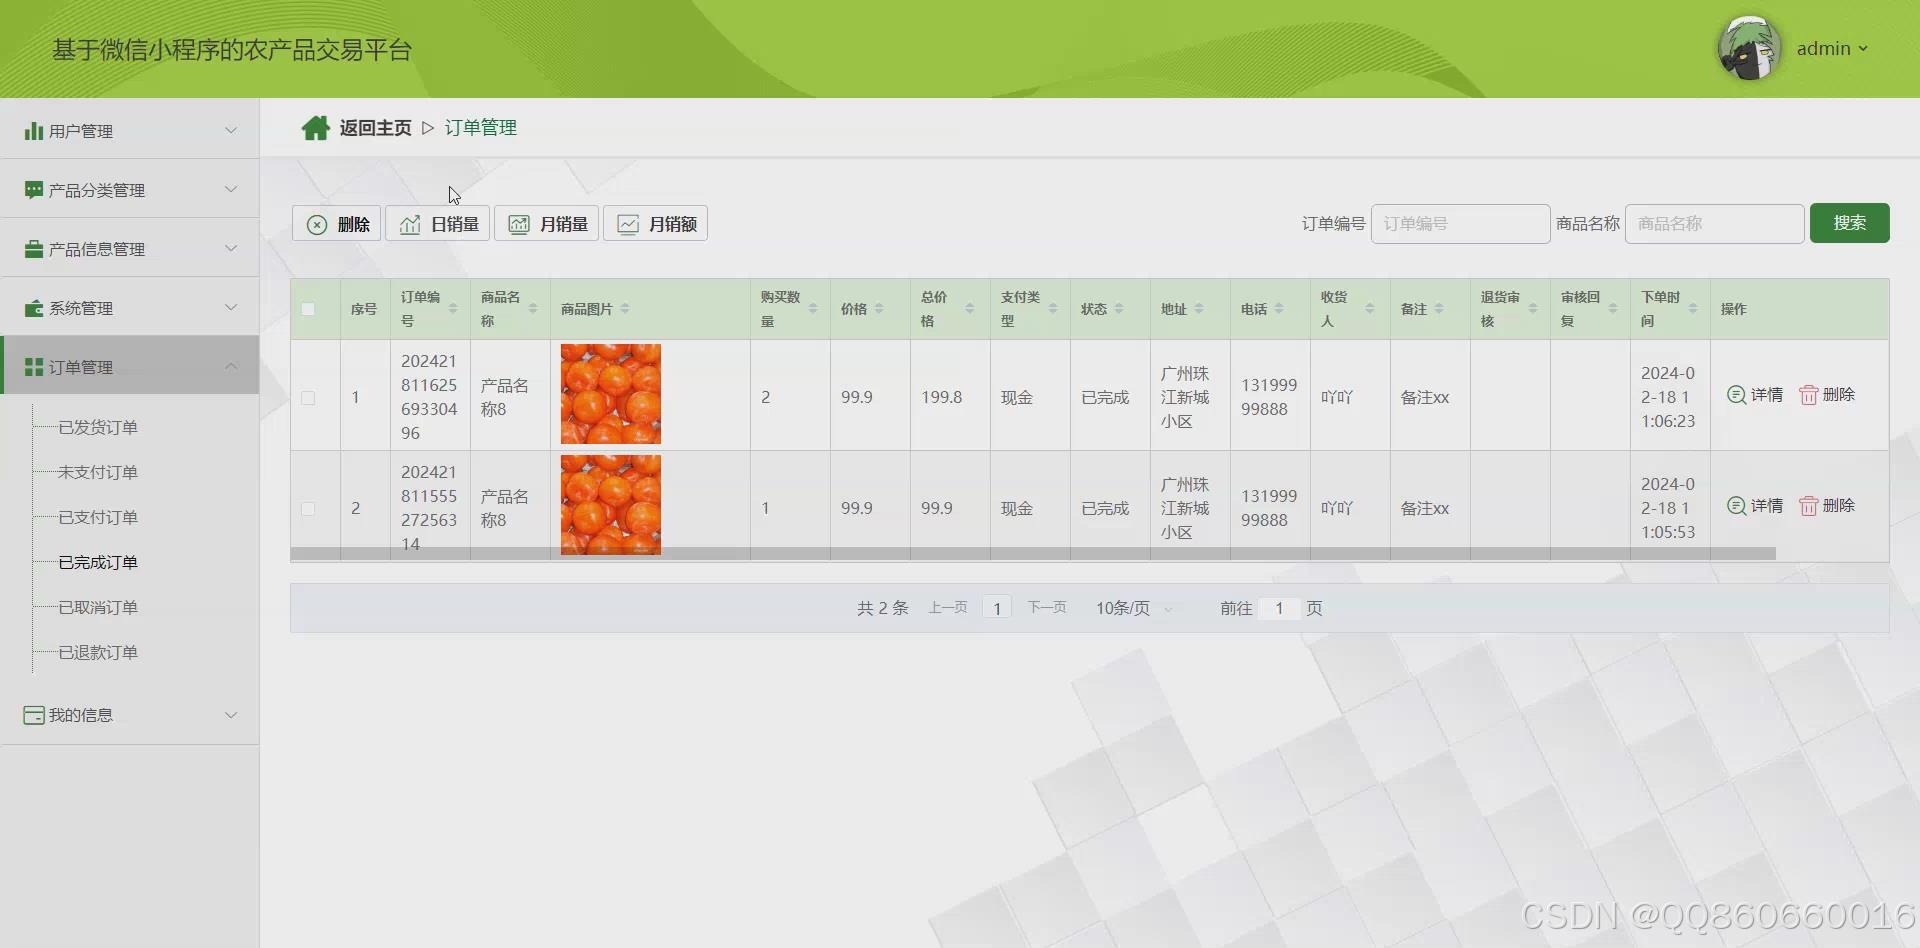Click the home icon beside 返回主页
This screenshot has width=1920, height=948.
(x=316, y=128)
